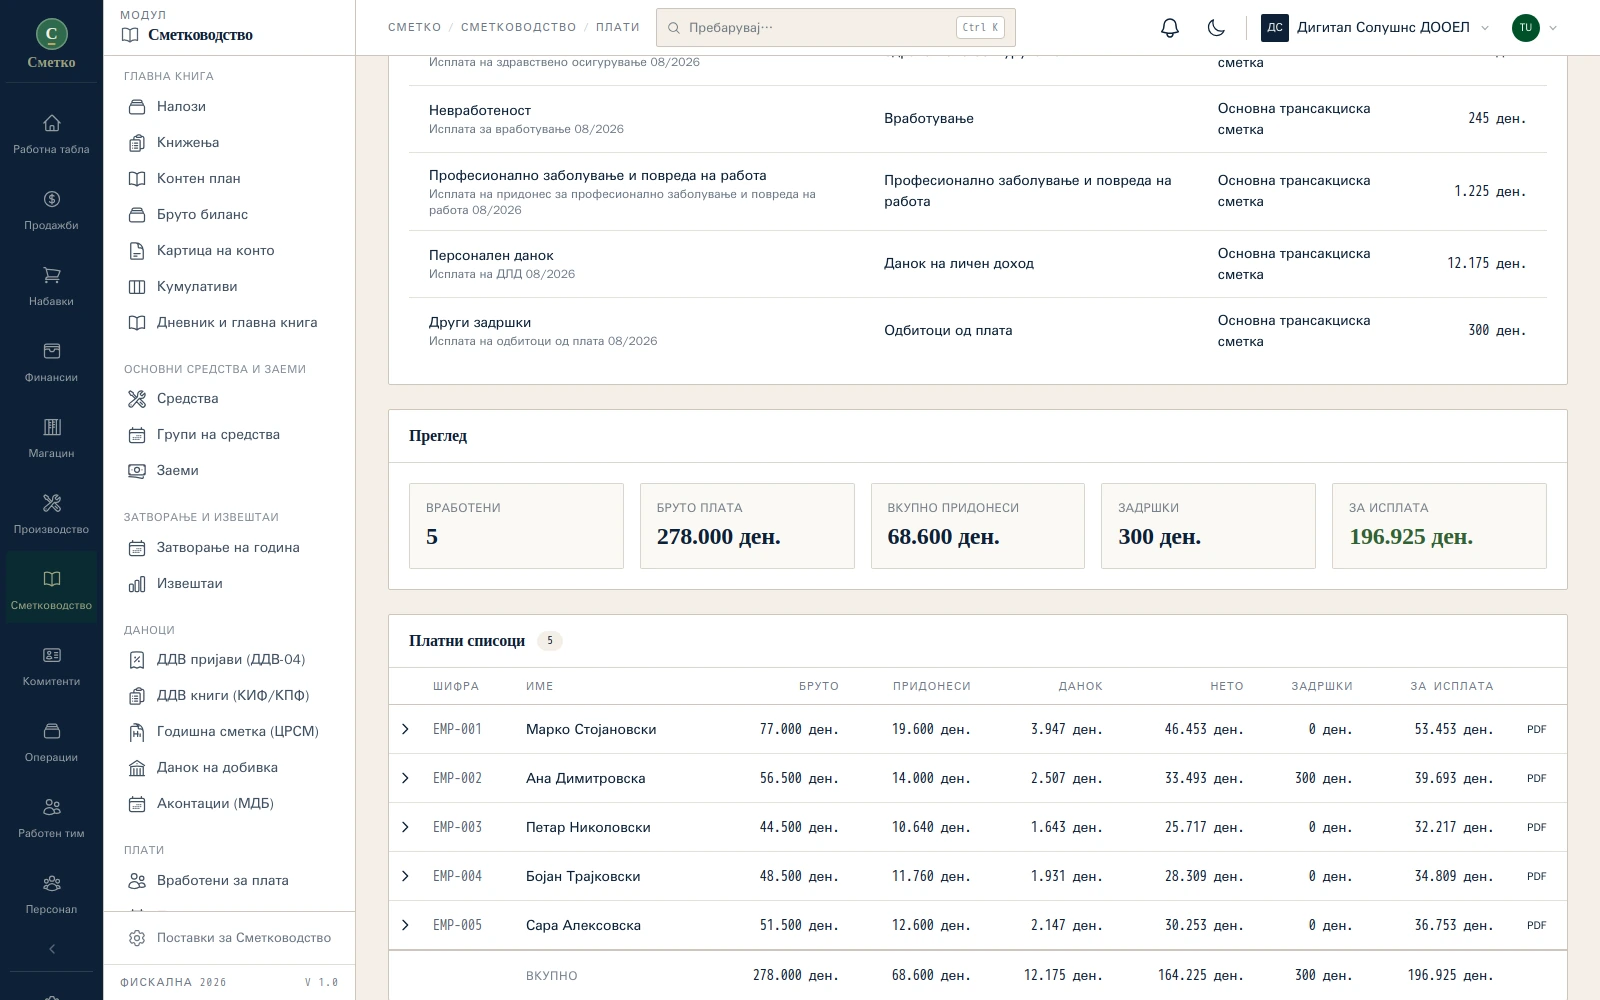Open Комитенти module

click(51, 666)
